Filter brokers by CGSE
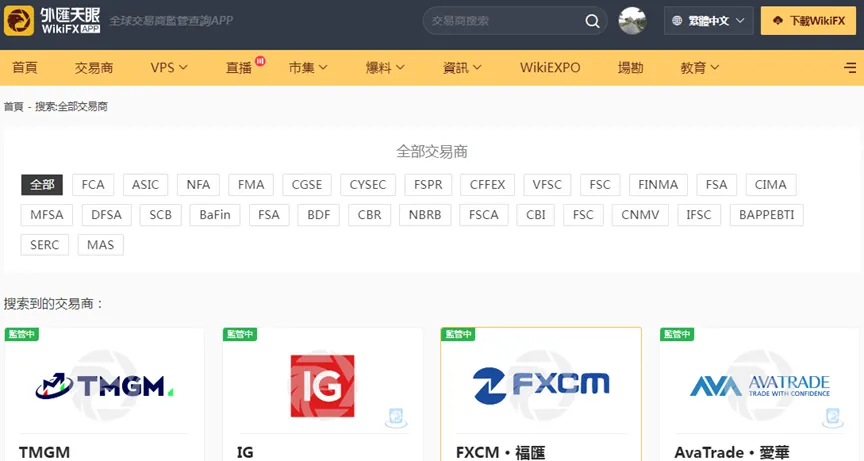This screenshot has height=461, width=864. pyautogui.click(x=307, y=185)
